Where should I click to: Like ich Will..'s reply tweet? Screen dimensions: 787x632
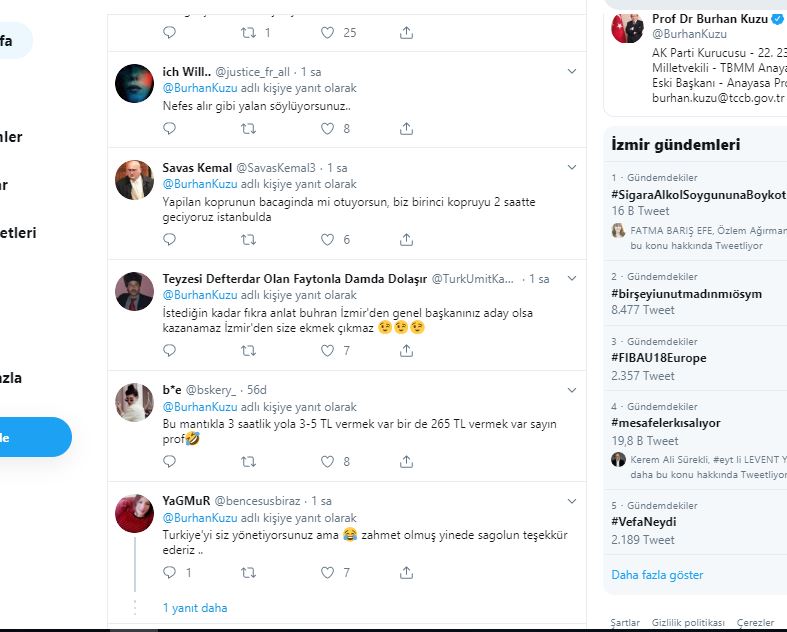327,129
